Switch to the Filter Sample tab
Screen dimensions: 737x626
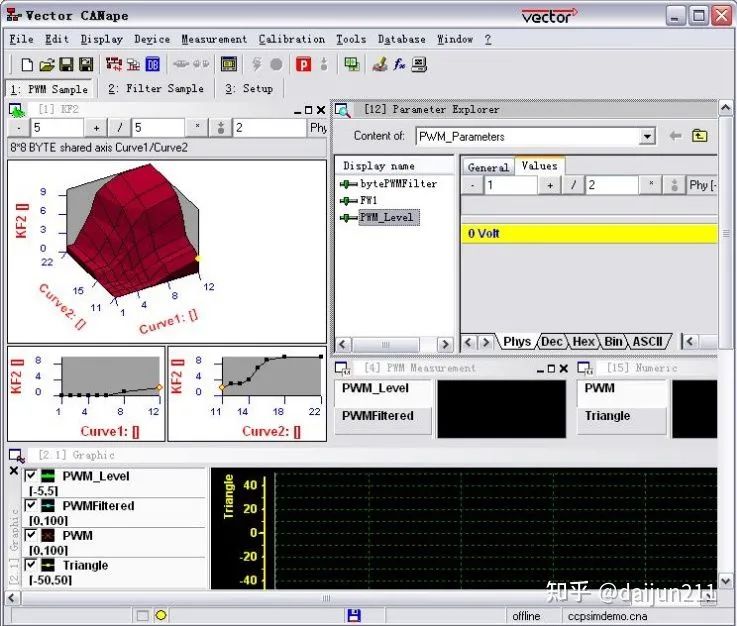(x=155, y=88)
